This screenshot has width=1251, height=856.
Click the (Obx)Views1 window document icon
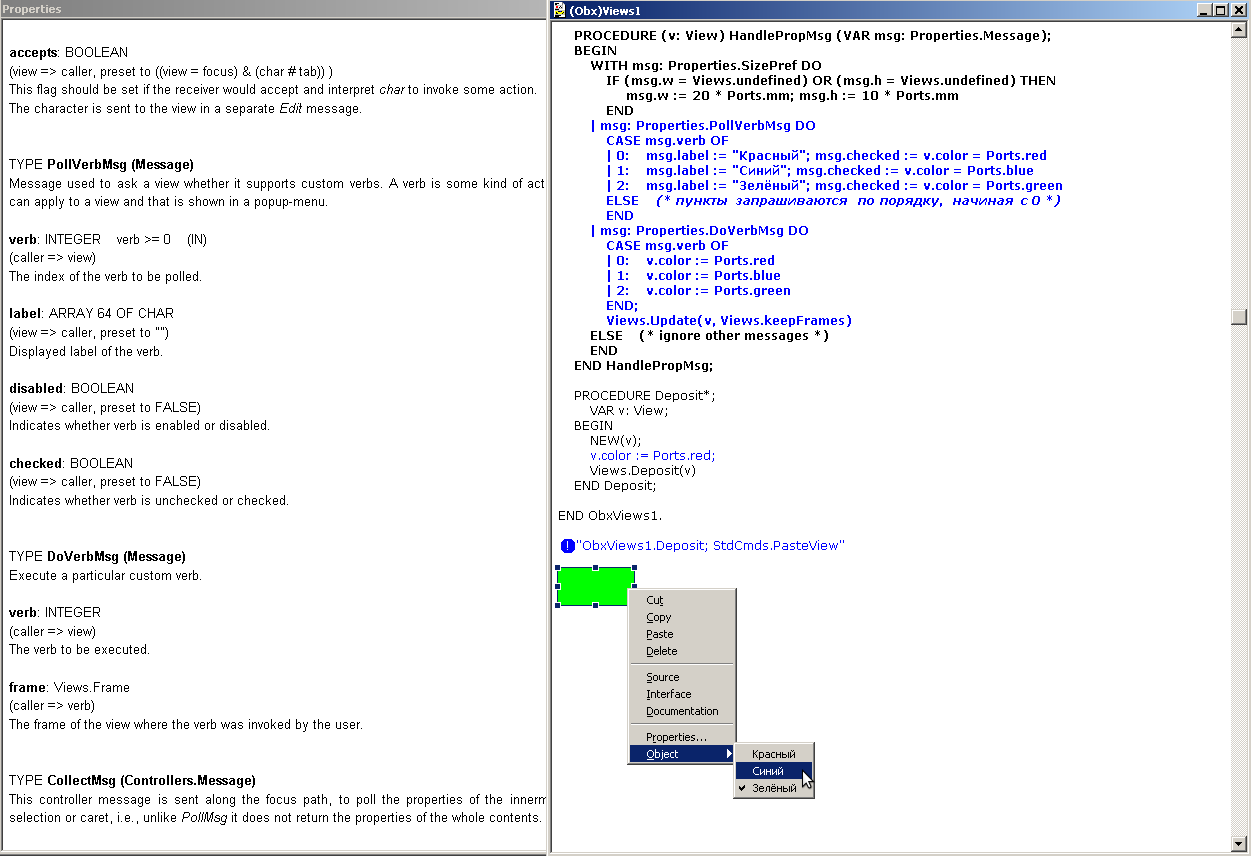559,10
